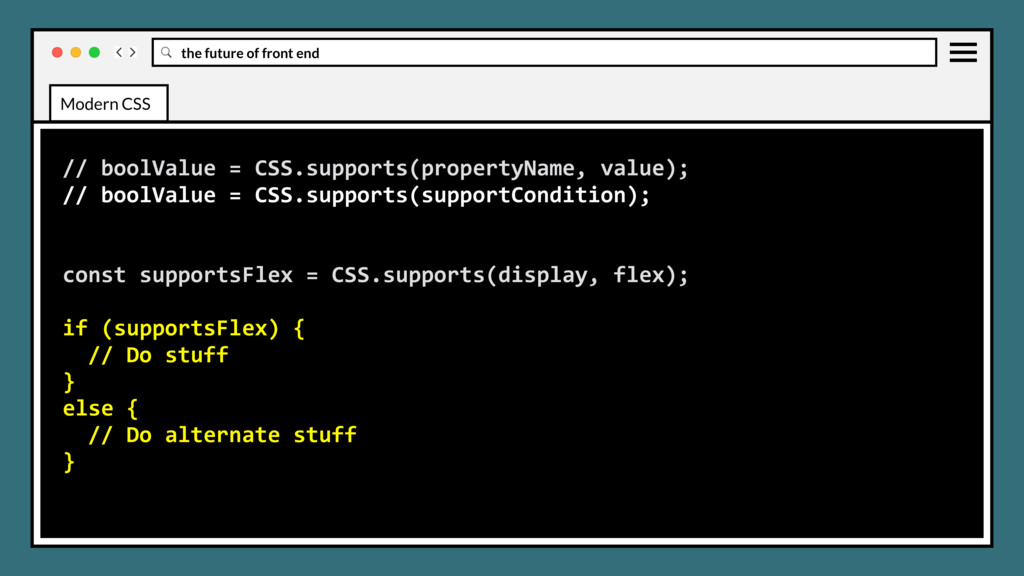Click the 'the future of front end' search field

point(550,53)
